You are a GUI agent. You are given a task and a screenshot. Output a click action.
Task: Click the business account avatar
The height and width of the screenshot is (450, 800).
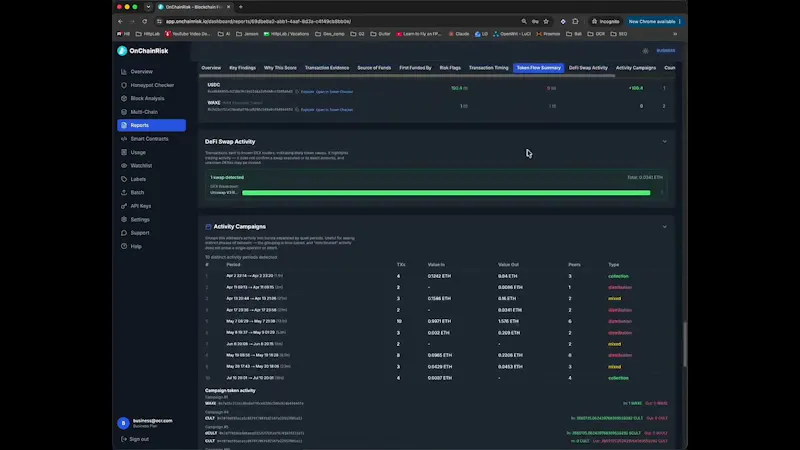pyautogui.click(x=123, y=423)
